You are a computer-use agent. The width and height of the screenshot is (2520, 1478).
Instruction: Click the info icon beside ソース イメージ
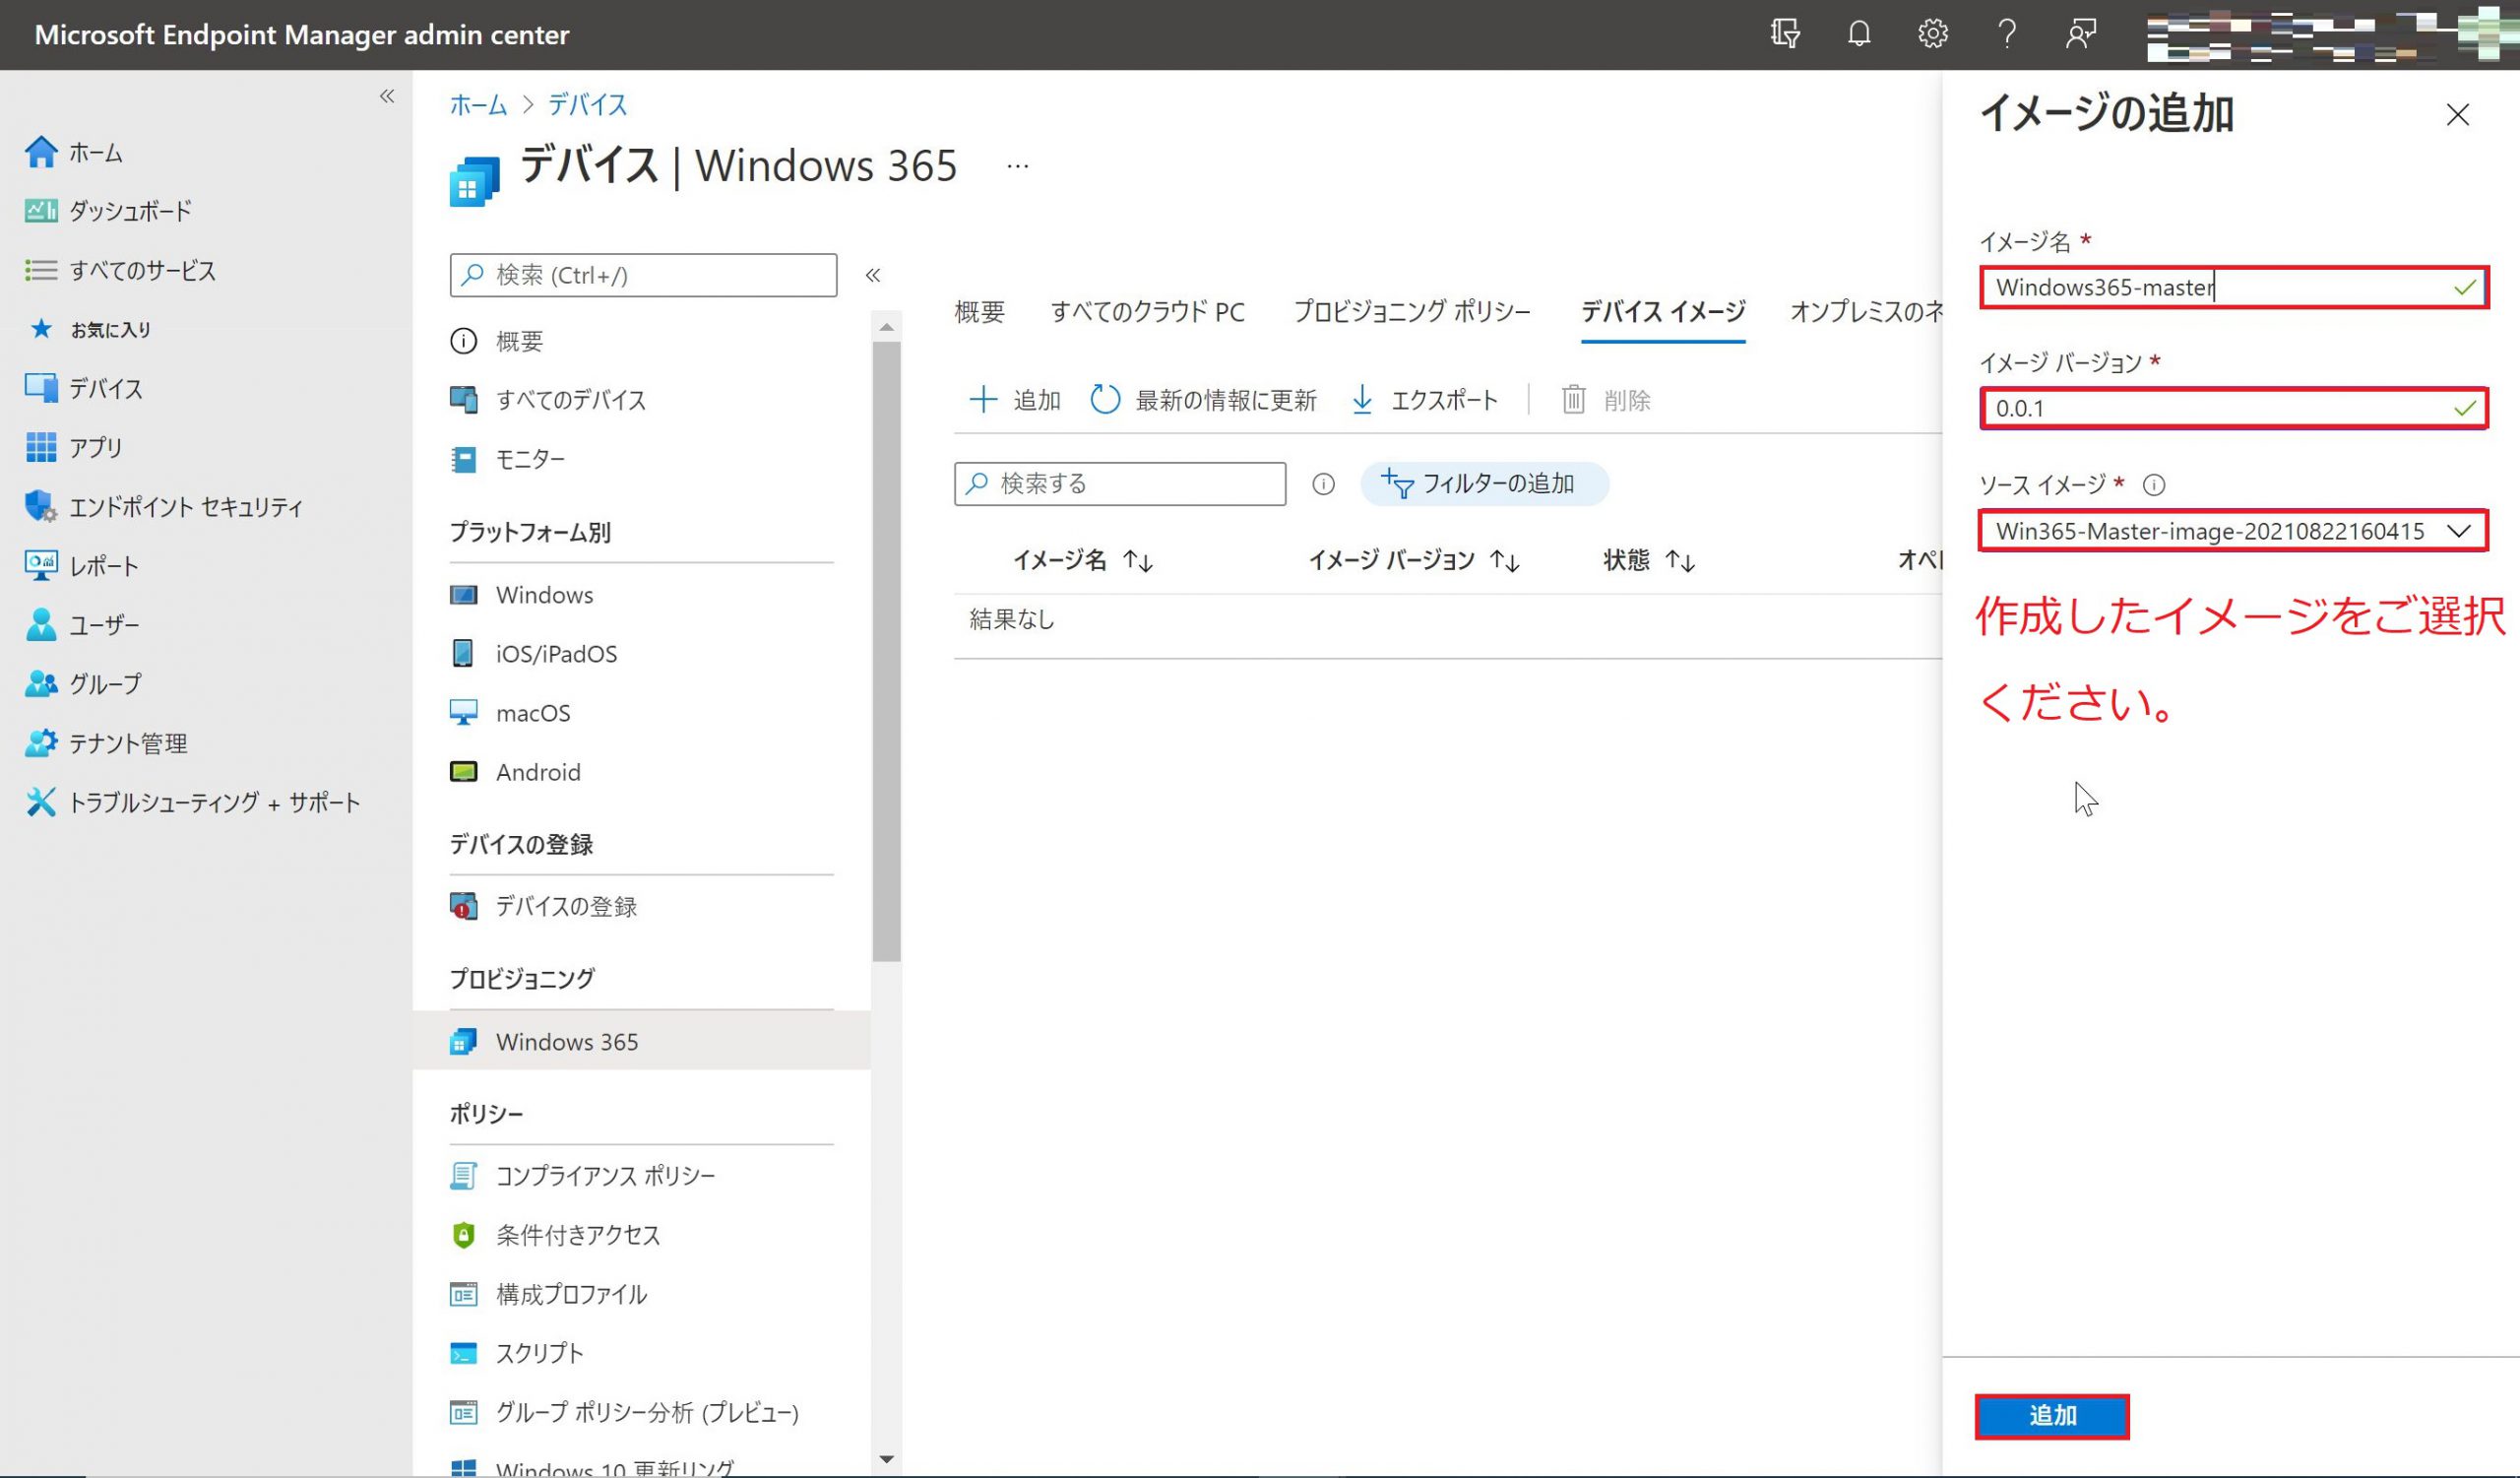coord(2154,485)
